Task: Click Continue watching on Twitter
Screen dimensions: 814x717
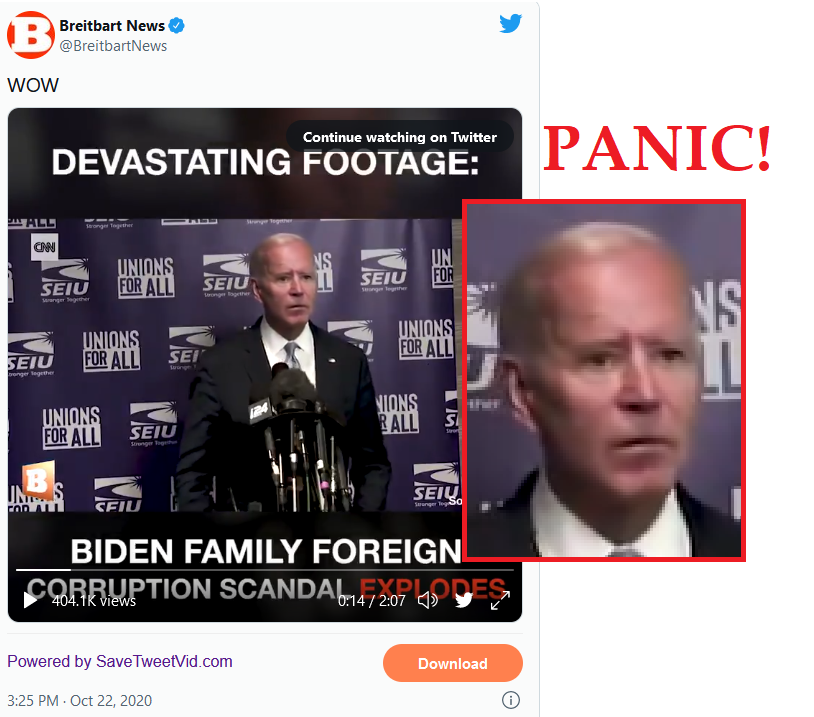Action: click(x=400, y=137)
